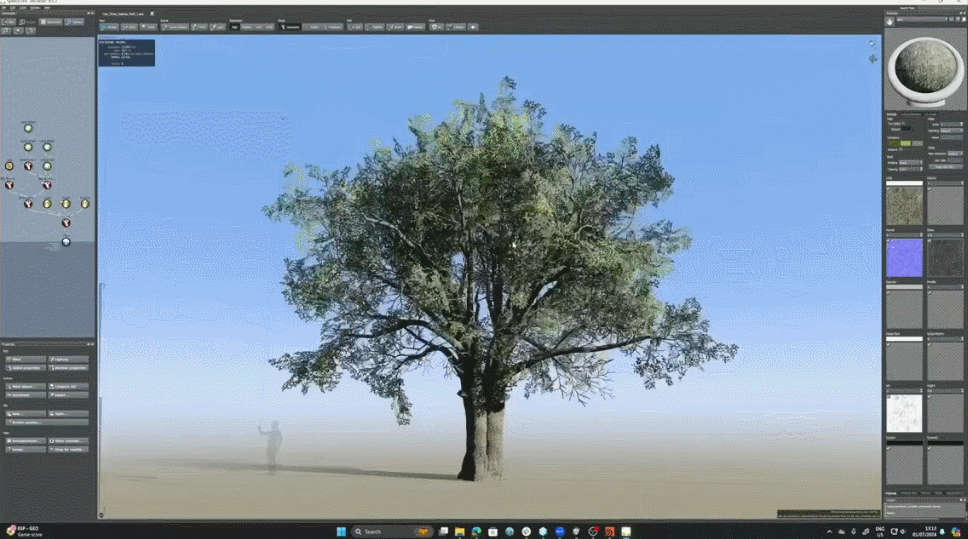The image size is (968, 539).
Task: Click the white ambient occlusion map thumbnail
Action: (904, 414)
